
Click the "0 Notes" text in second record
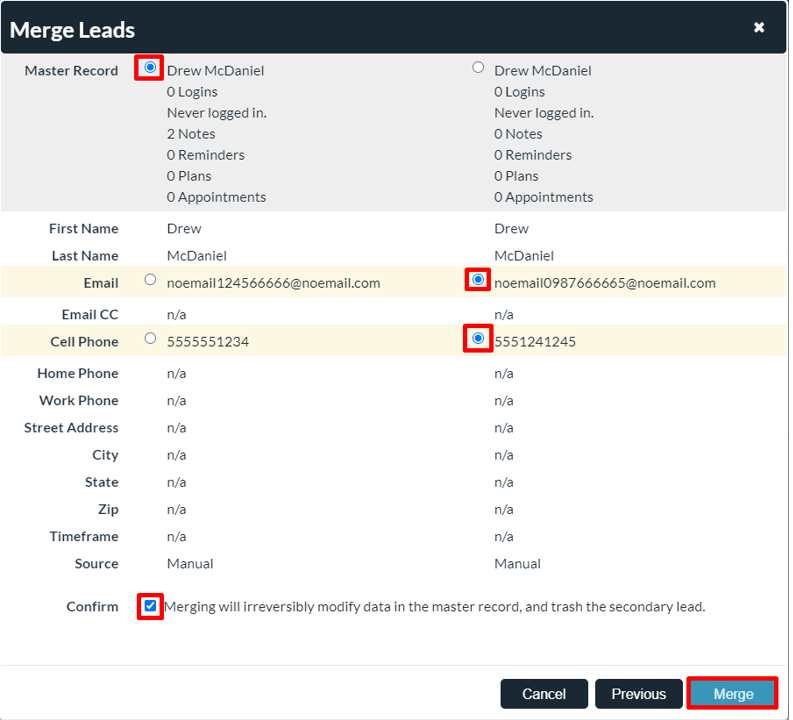[518, 134]
